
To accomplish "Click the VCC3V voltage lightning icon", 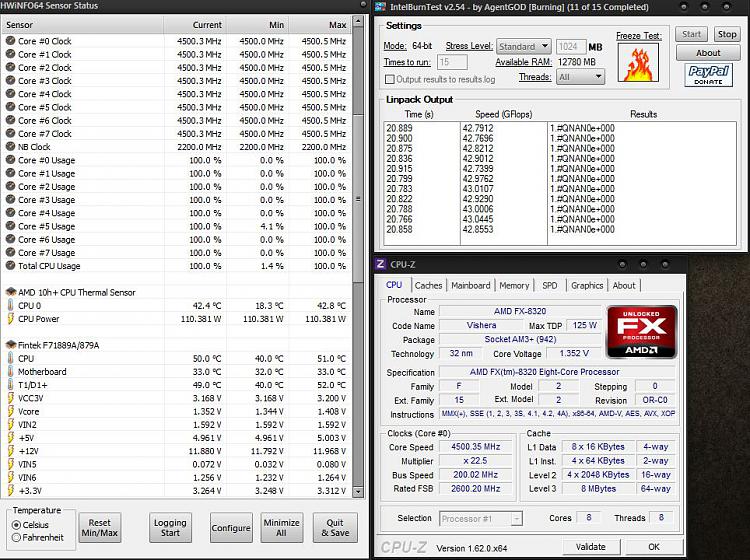I will pos(11,398).
